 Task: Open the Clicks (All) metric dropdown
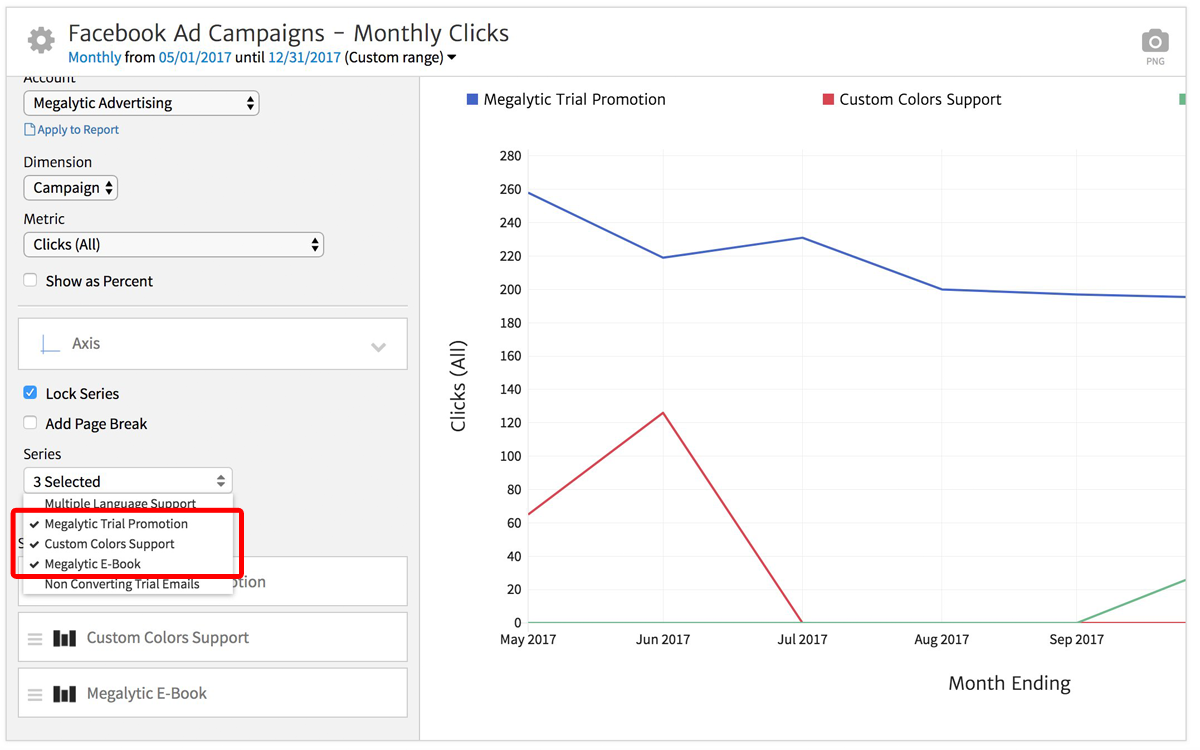pos(173,244)
